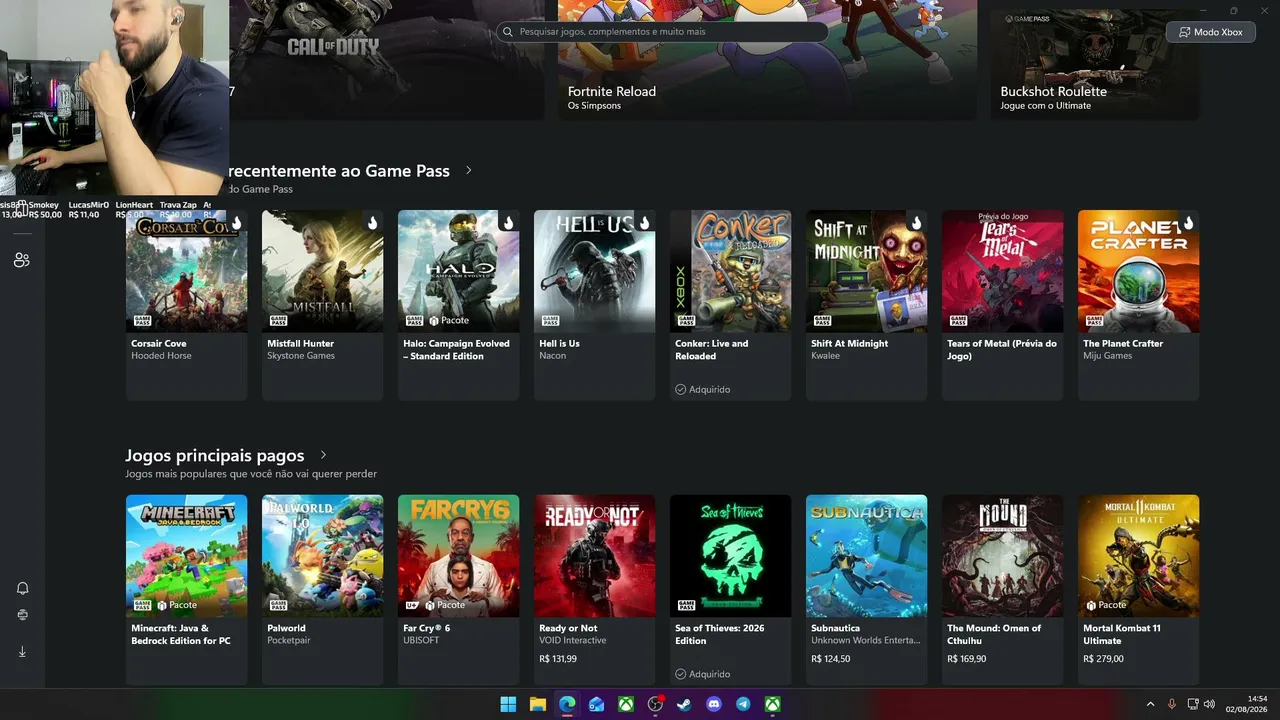Open Outlook from the taskbar
Image resolution: width=1280 pixels, height=720 pixels.
click(x=596, y=704)
